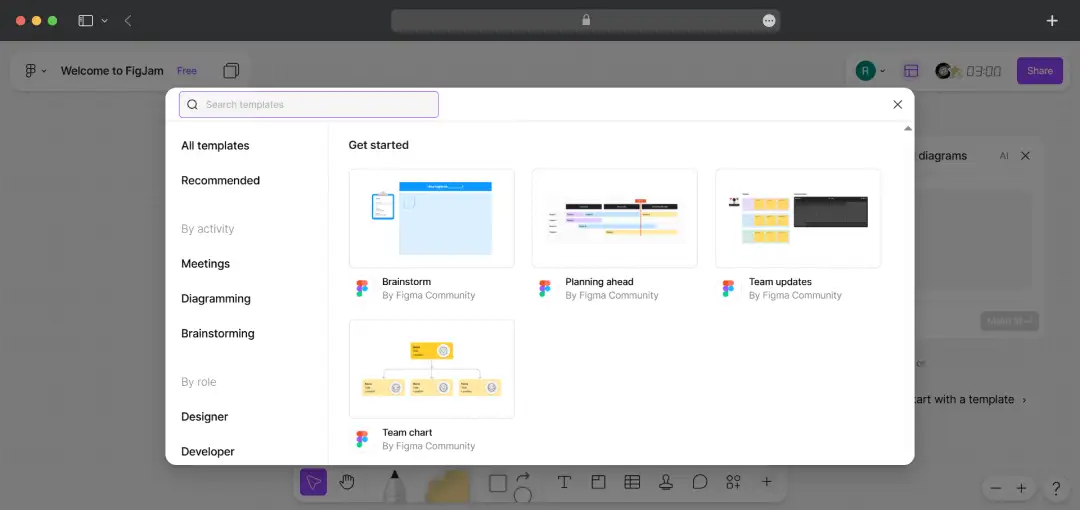Click the pages icon beside Free
Viewport: 1080px width, 510px height.
[231, 70]
